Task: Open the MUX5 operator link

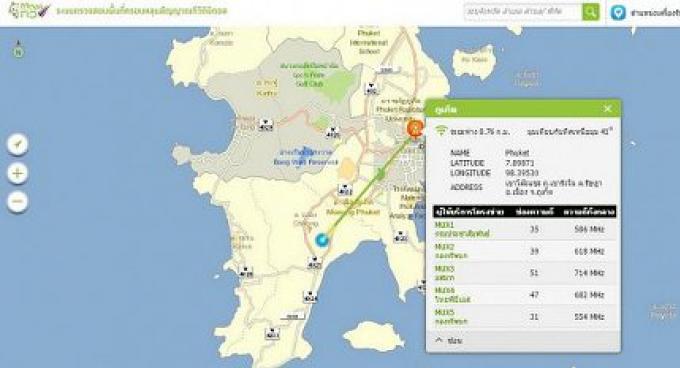Action: 451,317
